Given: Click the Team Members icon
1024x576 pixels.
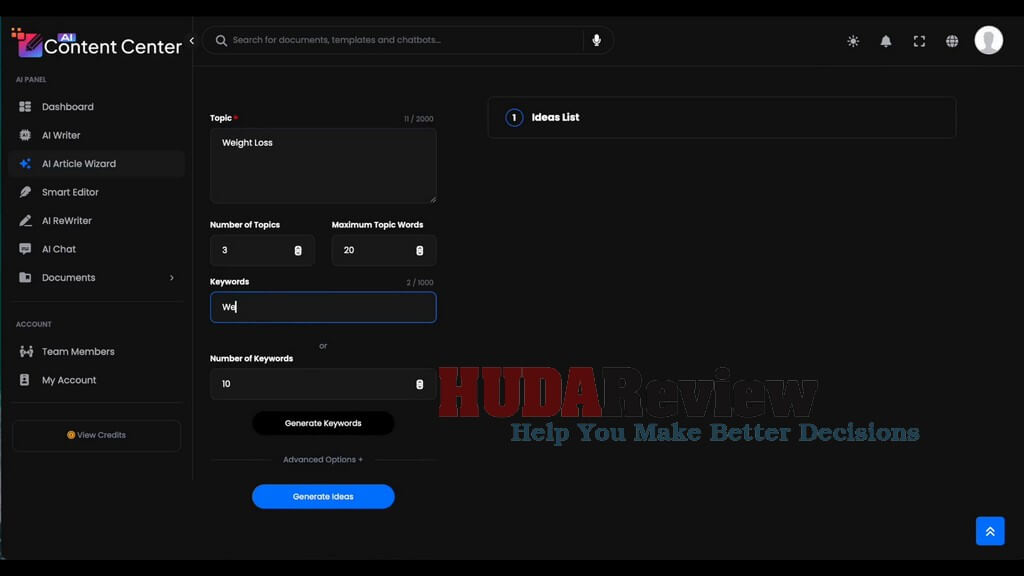Looking at the screenshot, I should (26, 351).
